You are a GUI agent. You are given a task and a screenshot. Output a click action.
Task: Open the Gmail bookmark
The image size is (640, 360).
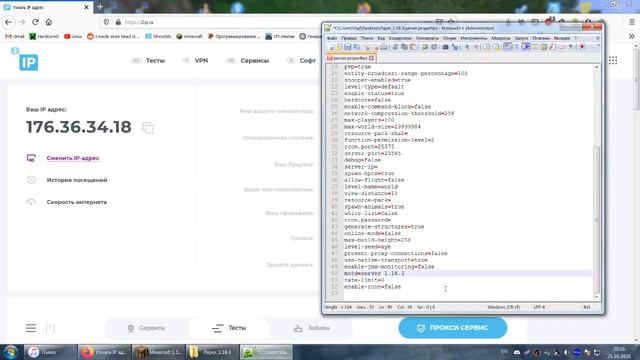15,36
